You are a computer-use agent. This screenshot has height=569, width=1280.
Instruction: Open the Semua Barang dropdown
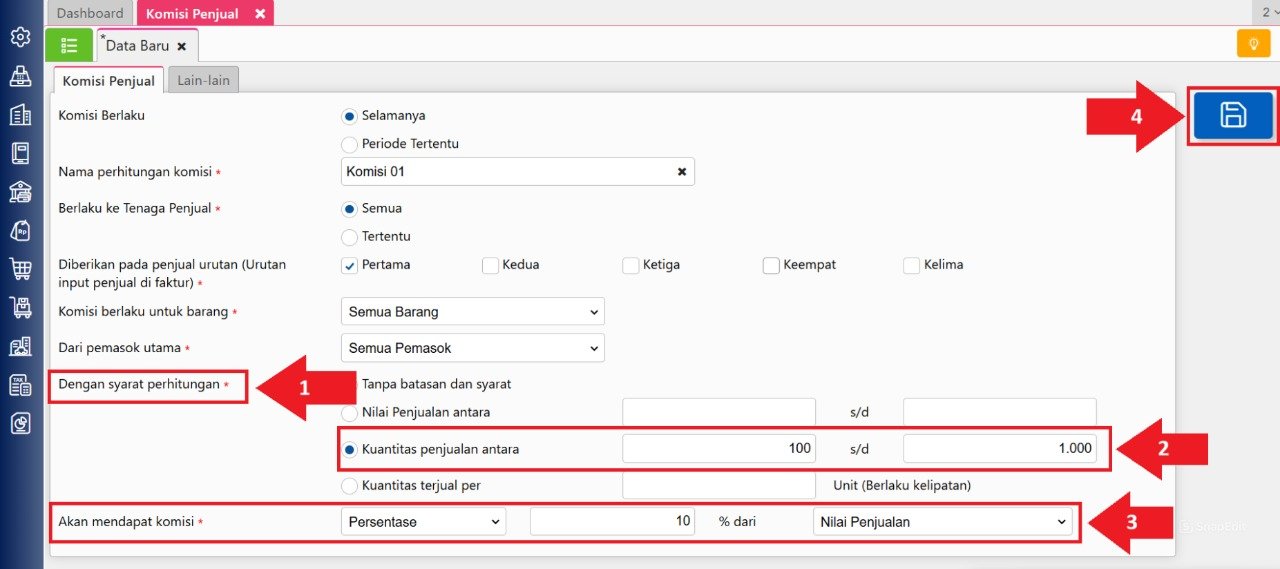tap(473, 311)
